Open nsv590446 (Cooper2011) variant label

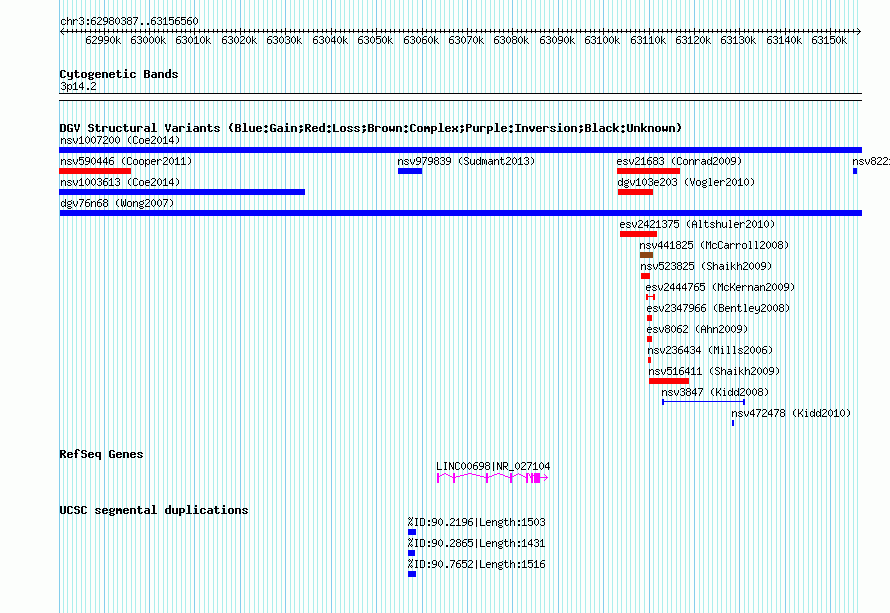(126, 161)
